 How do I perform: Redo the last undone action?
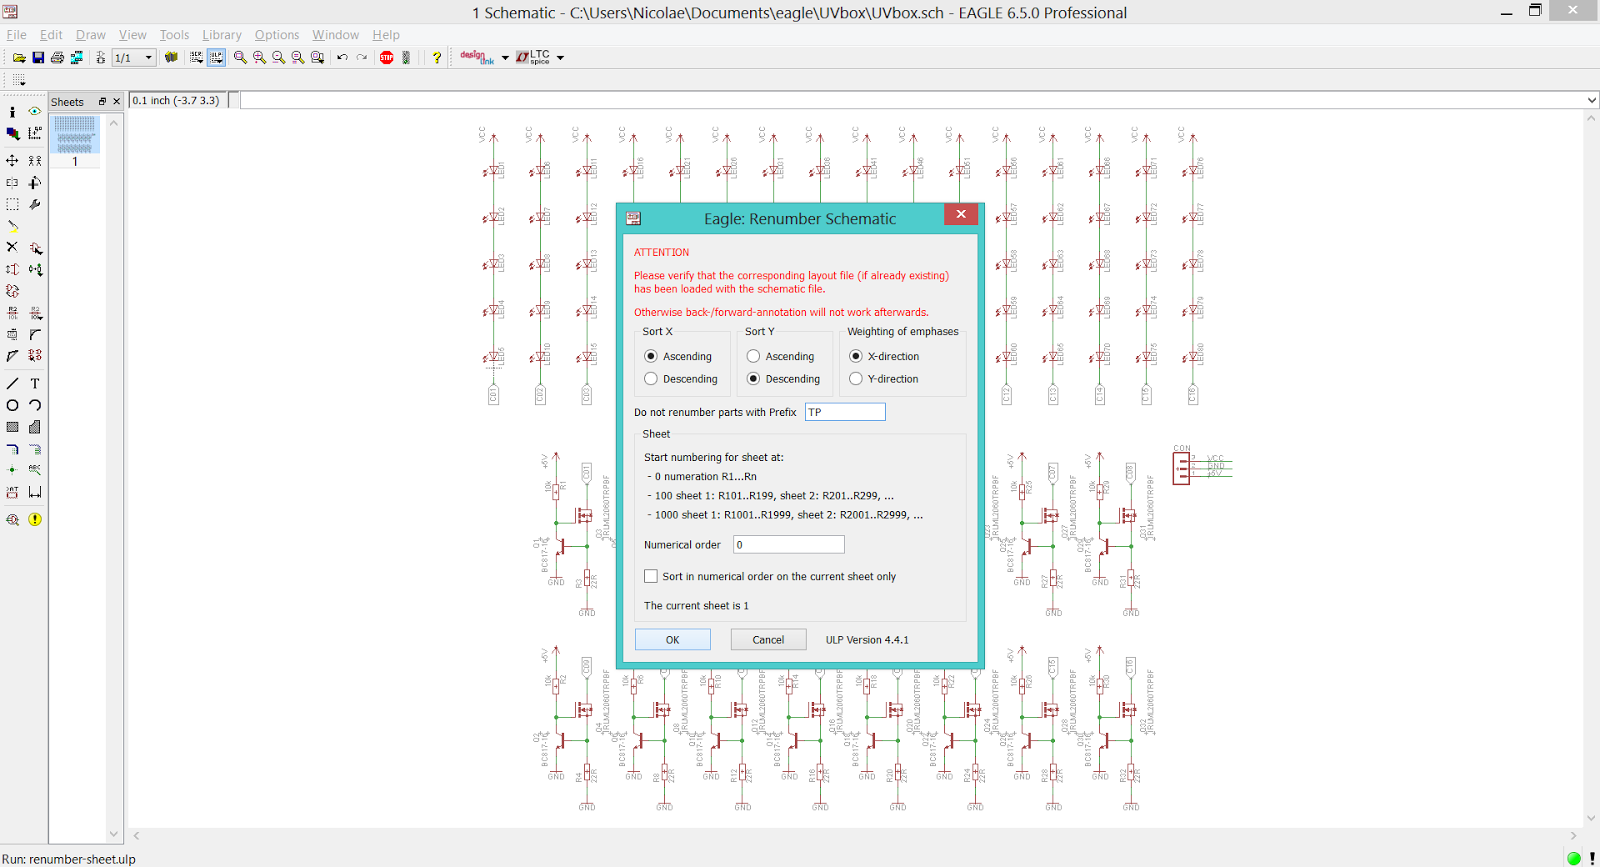click(x=362, y=58)
